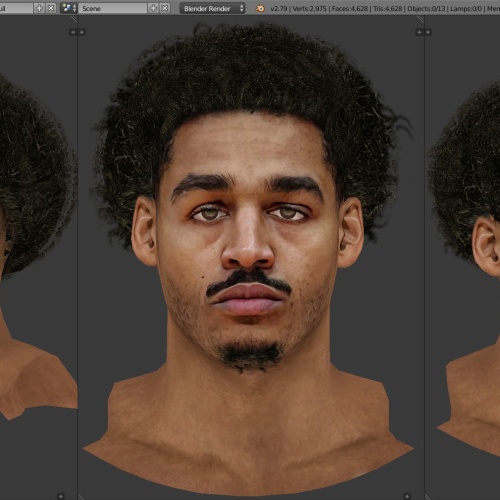Show the hidden center viewport header
Viewport: 500px width, 500px height.
pos(407,496)
